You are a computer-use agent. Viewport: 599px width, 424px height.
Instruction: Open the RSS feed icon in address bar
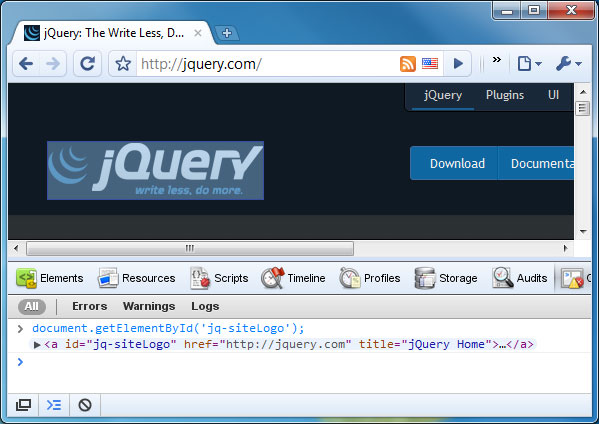click(408, 64)
